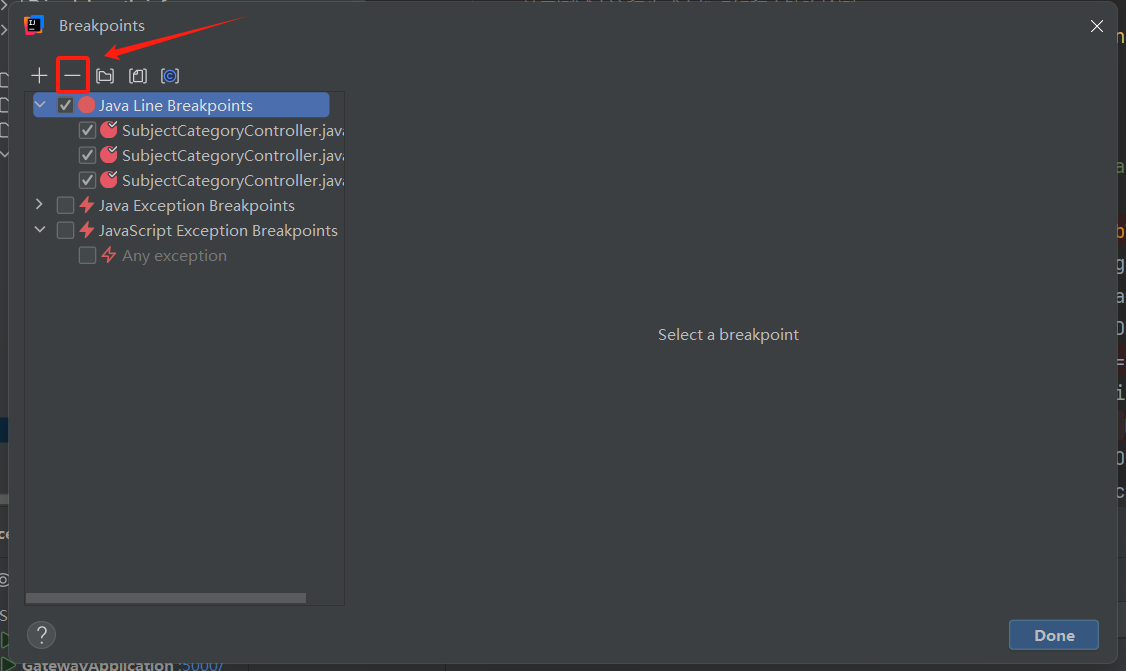
Task: Collapse the Java Line Breakpoints group
Action: (x=40, y=105)
